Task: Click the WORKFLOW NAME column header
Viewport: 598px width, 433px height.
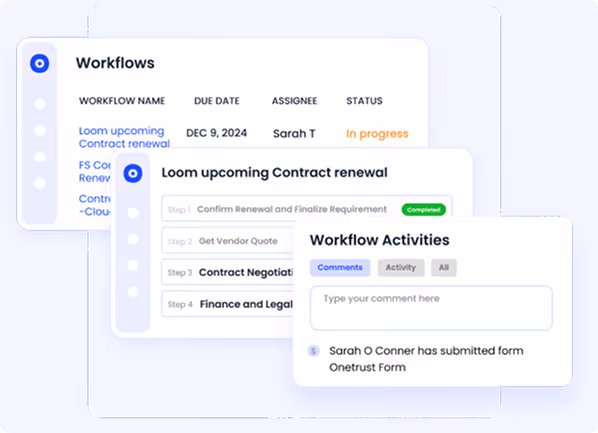Action: (122, 101)
